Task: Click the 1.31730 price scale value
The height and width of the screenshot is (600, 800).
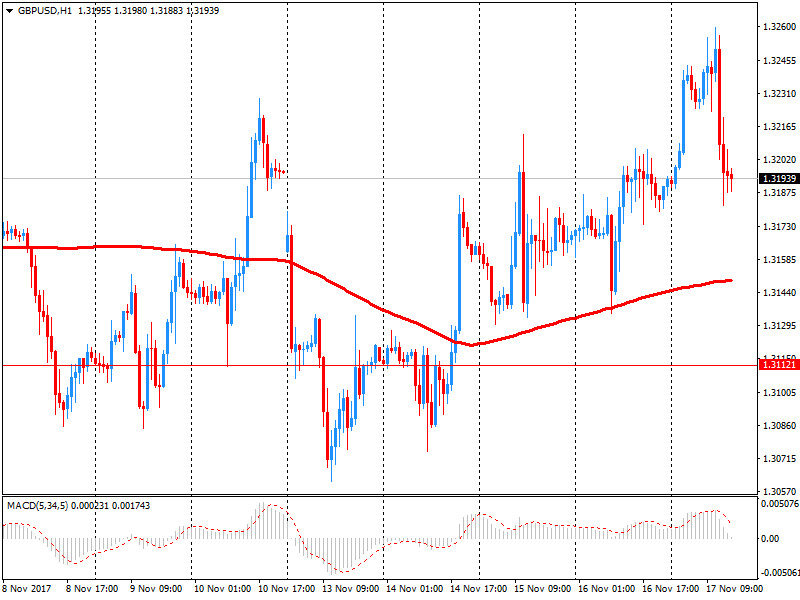Action: point(779,227)
